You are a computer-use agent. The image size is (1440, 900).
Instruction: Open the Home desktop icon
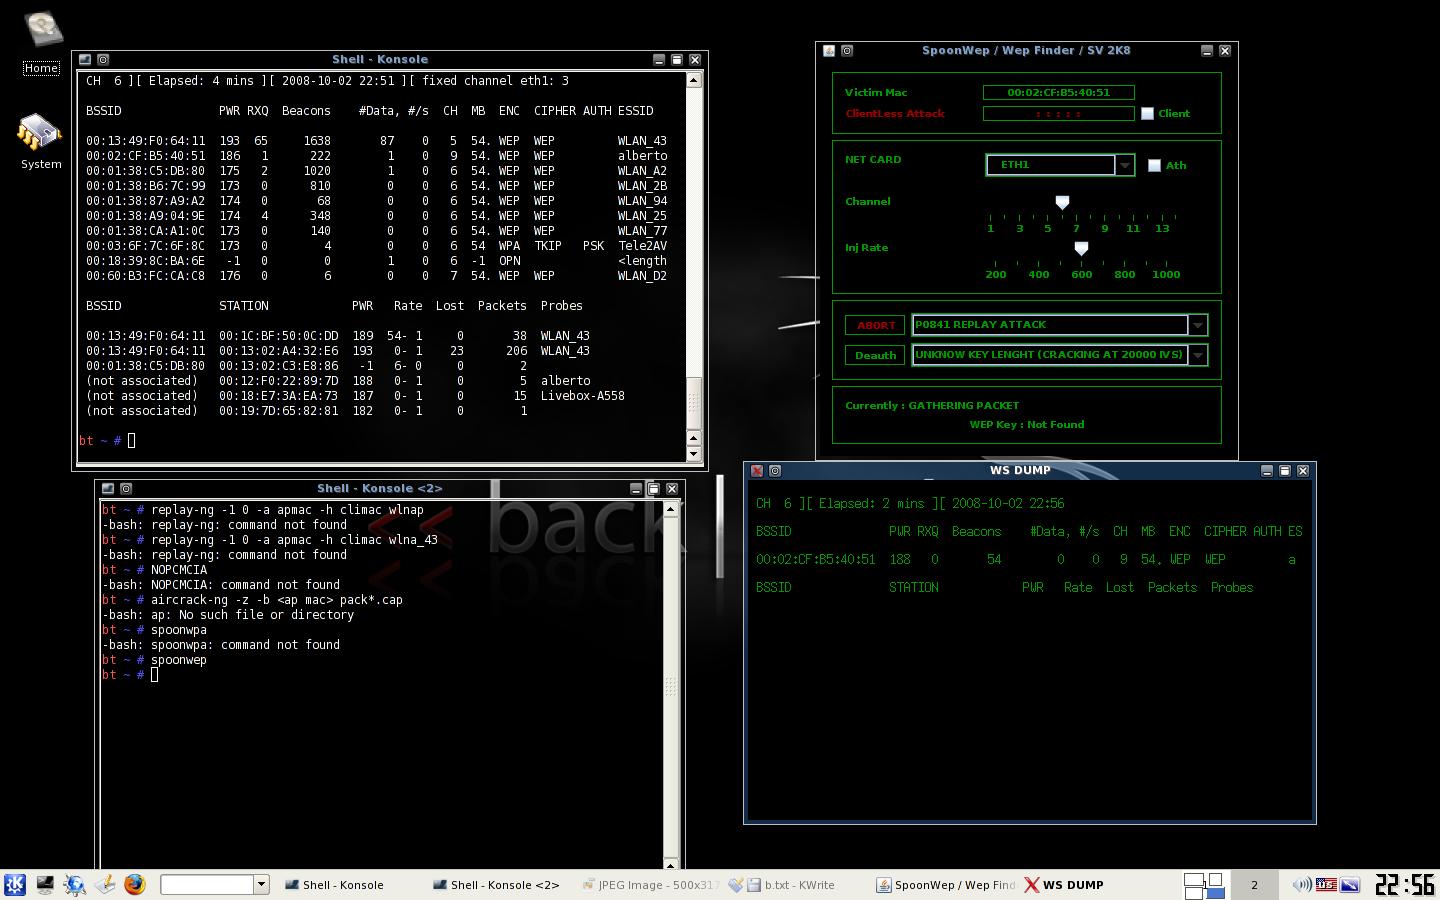41,42
